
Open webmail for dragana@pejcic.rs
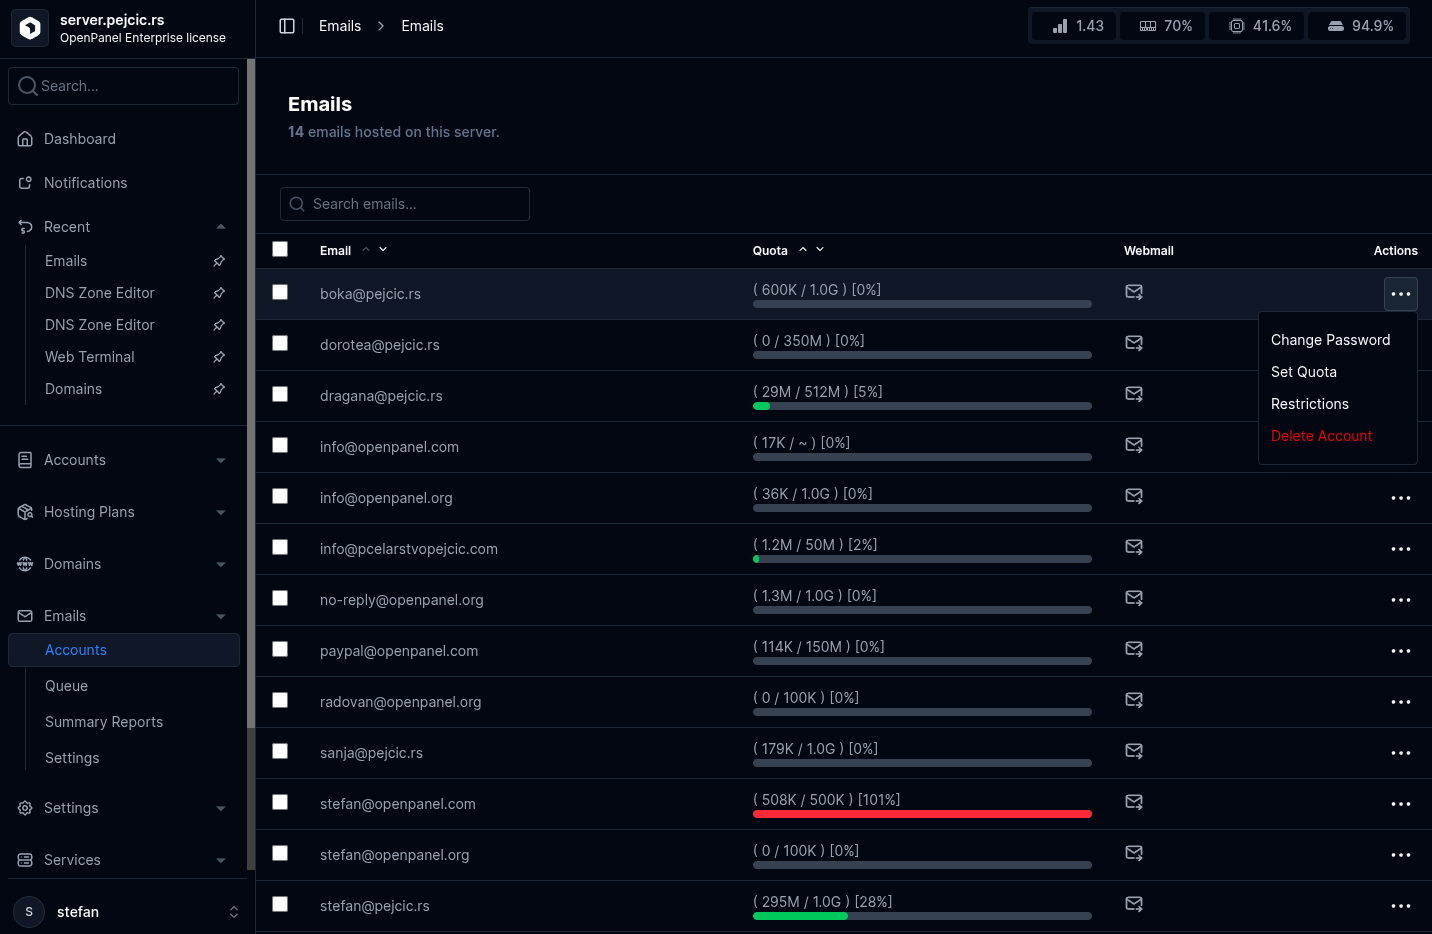coord(1134,394)
